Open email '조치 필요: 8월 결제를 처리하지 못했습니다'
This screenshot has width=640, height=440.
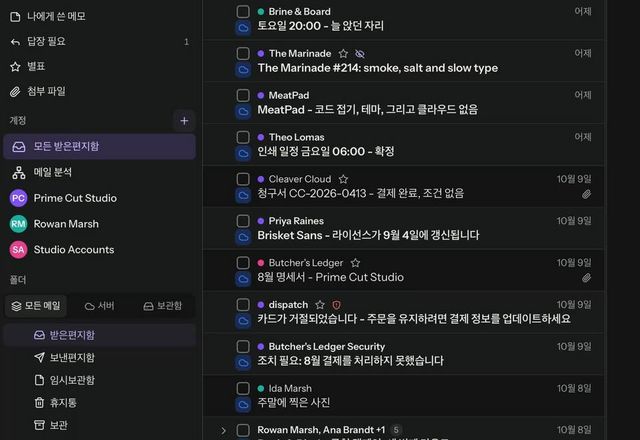pyautogui.click(x=350, y=361)
